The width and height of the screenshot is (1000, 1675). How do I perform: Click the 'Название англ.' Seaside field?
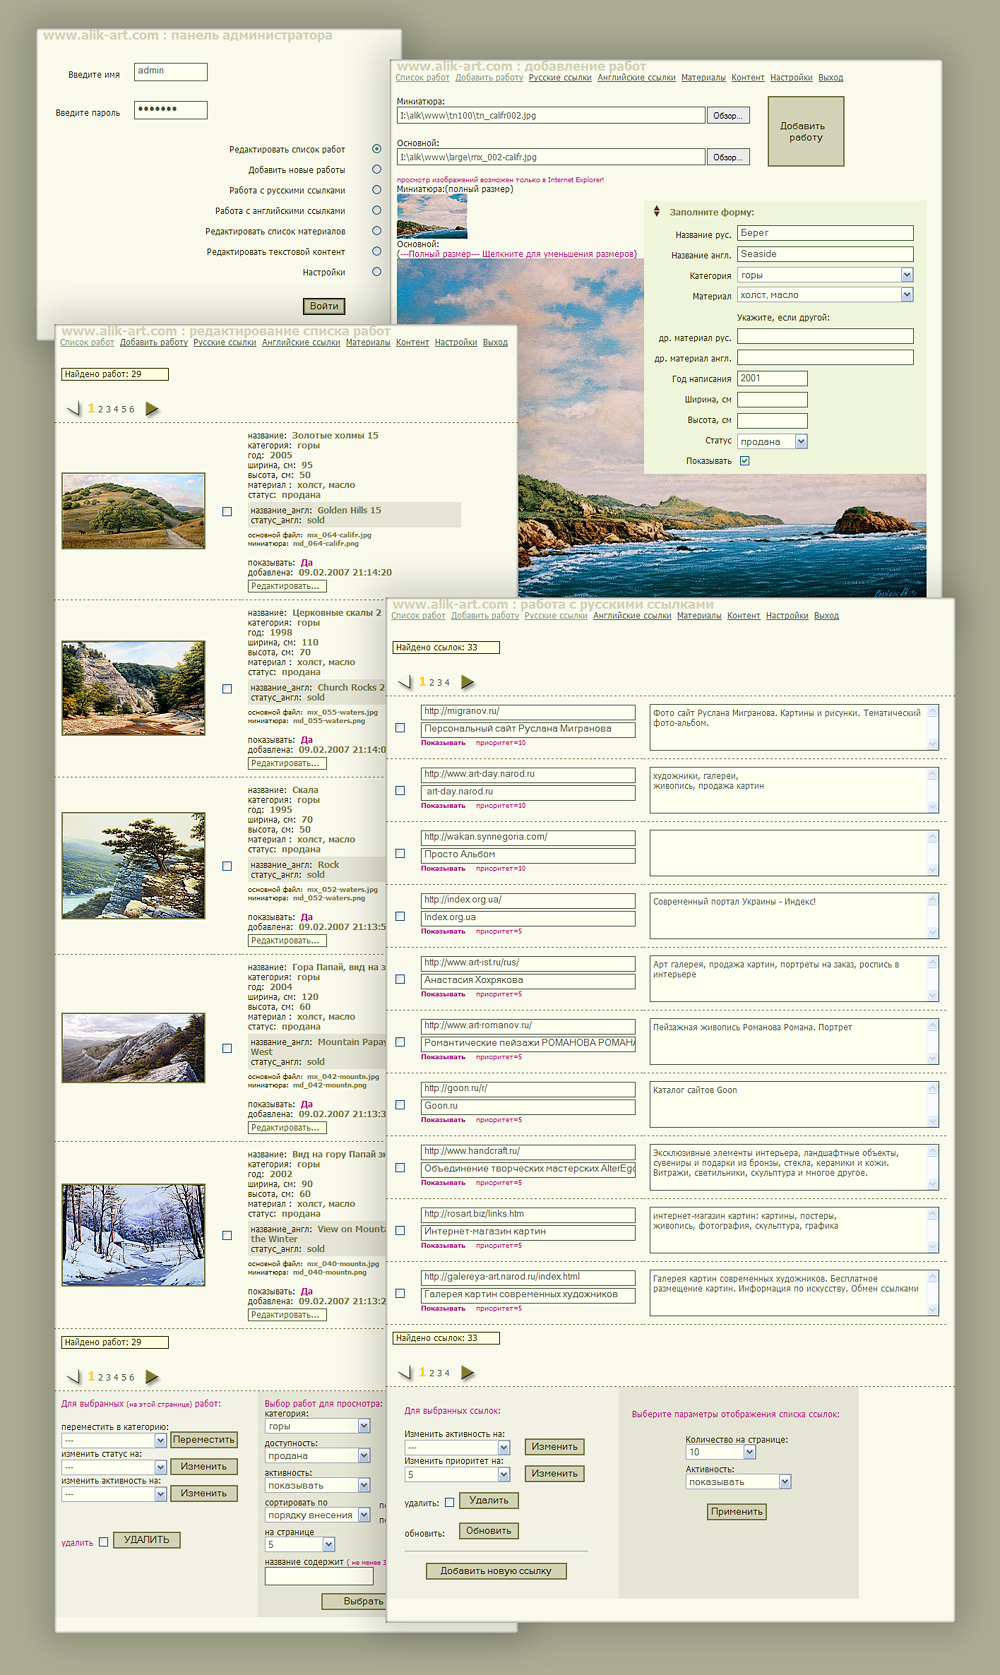826,254
